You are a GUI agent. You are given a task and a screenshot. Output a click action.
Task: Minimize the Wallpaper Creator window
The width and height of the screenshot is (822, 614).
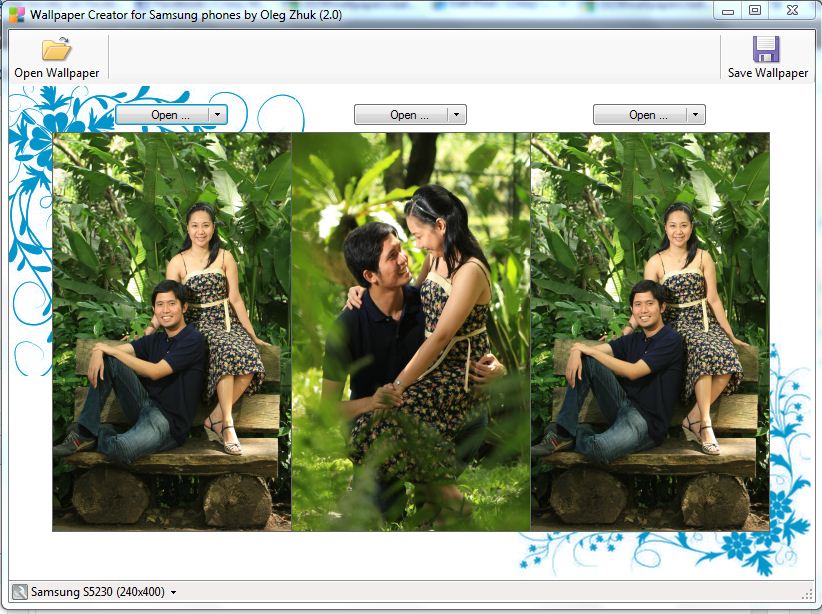(728, 10)
